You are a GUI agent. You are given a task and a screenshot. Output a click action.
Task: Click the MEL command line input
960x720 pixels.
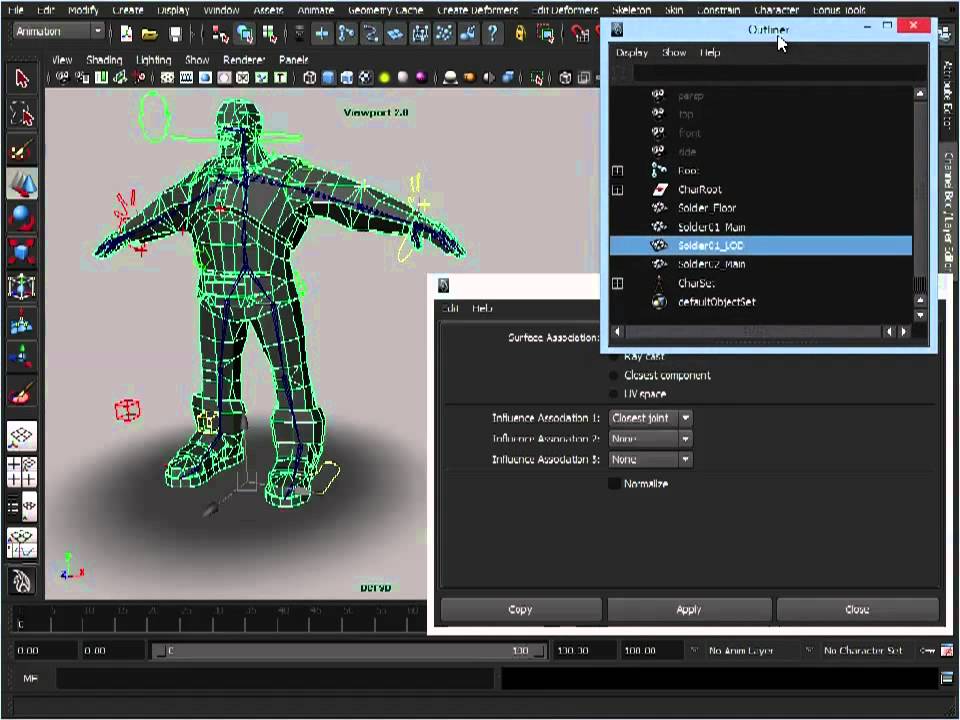tap(274, 678)
